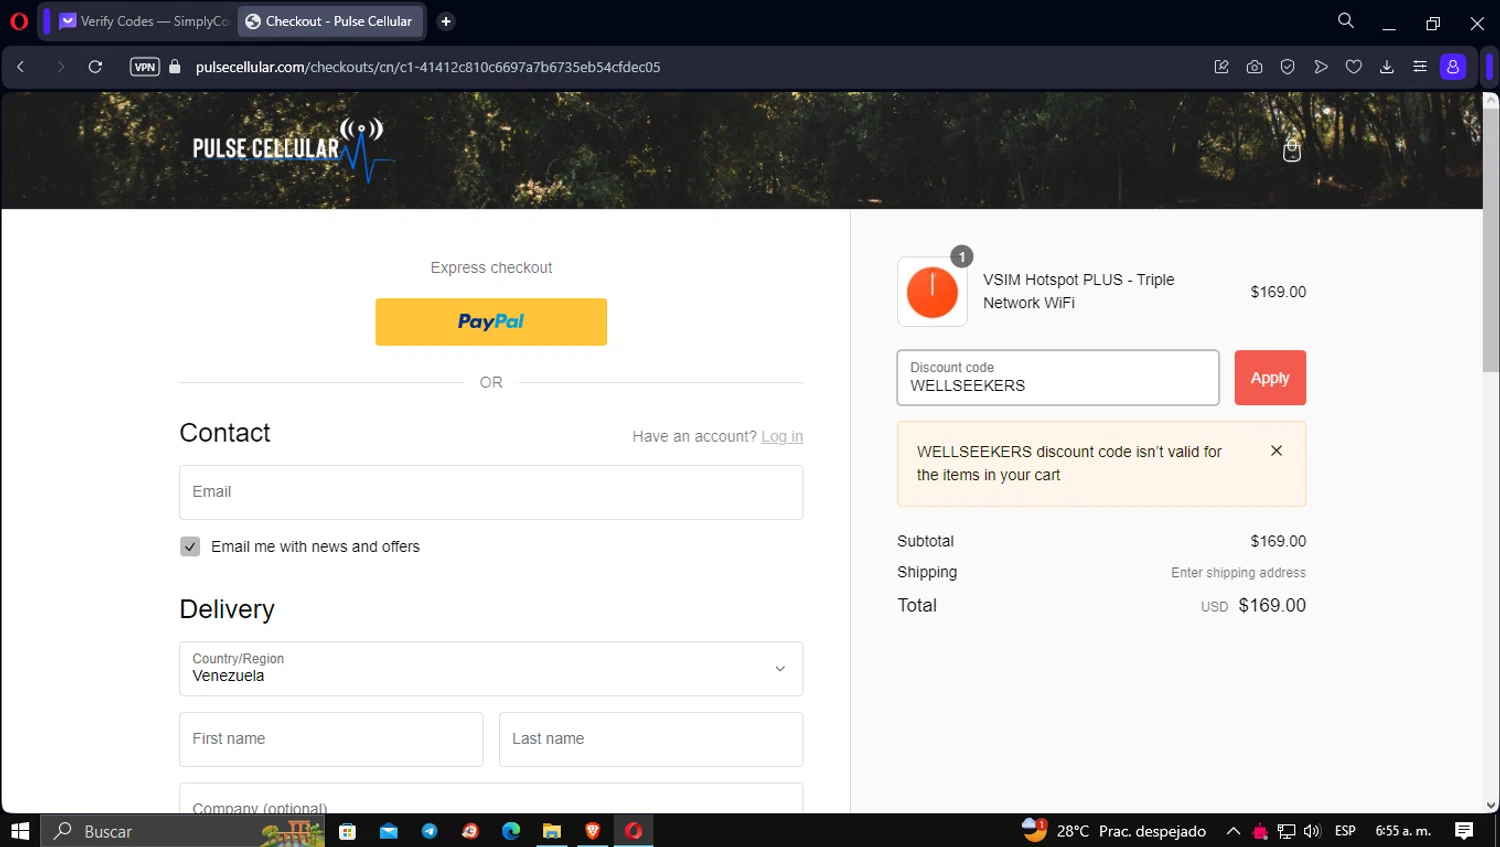The height and width of the screenshot is (847, 1500).
Task: Open network icon in system tray
Action: (1286, 831)
